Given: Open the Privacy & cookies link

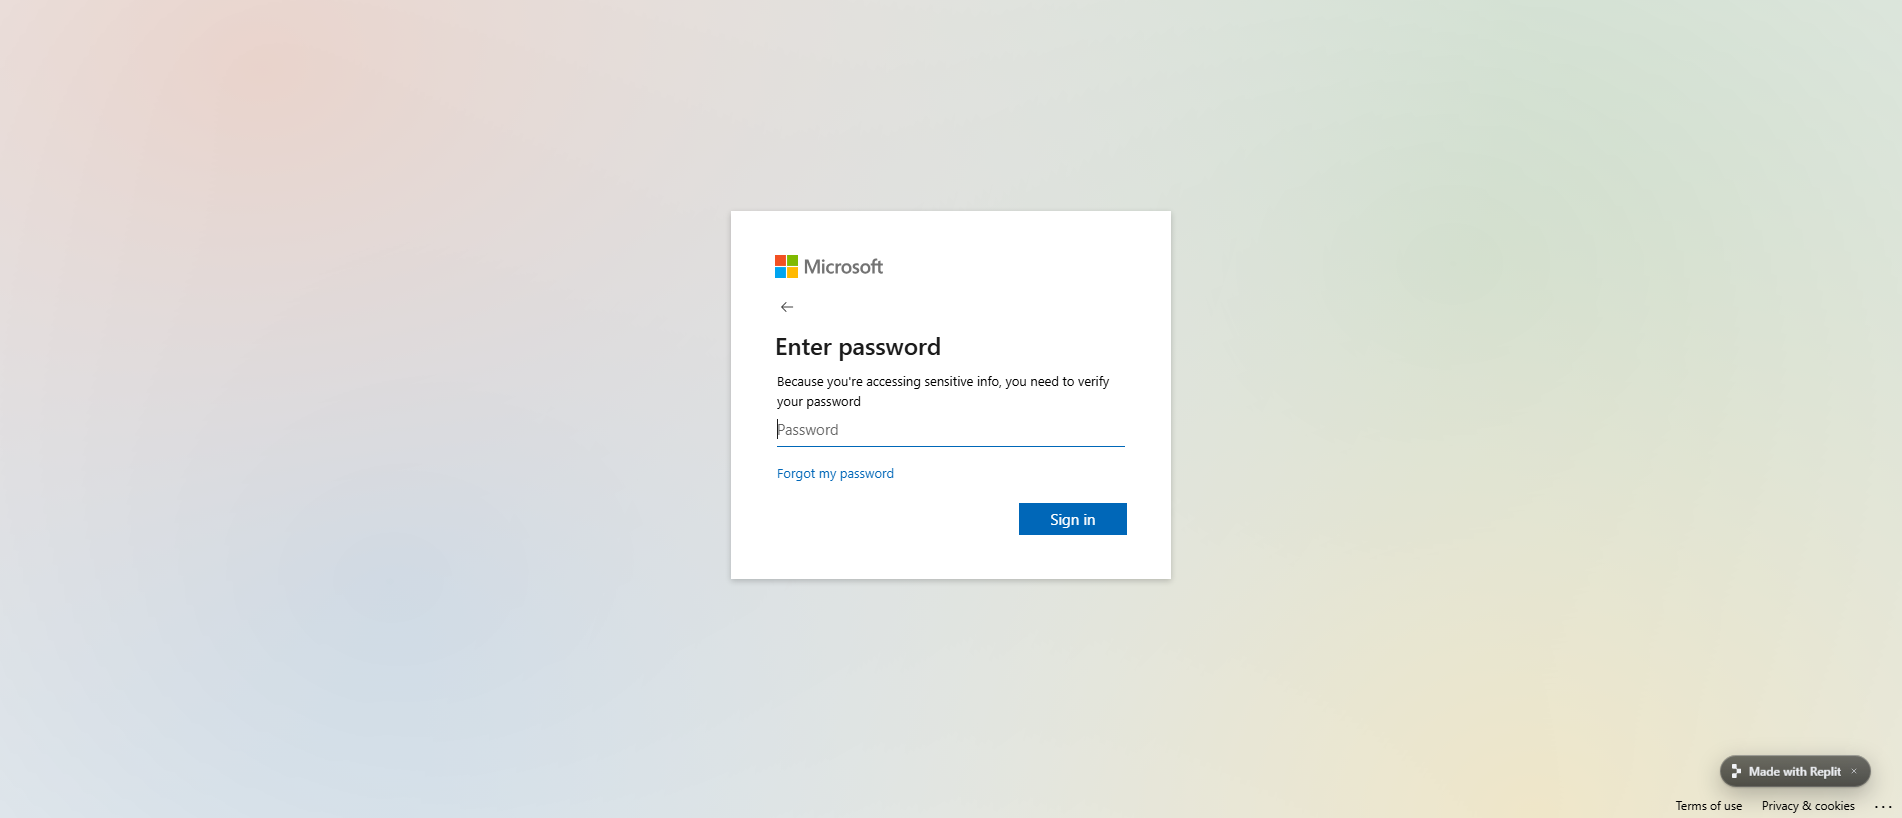Looking at the screenshot, I should tap(1808, 806).
